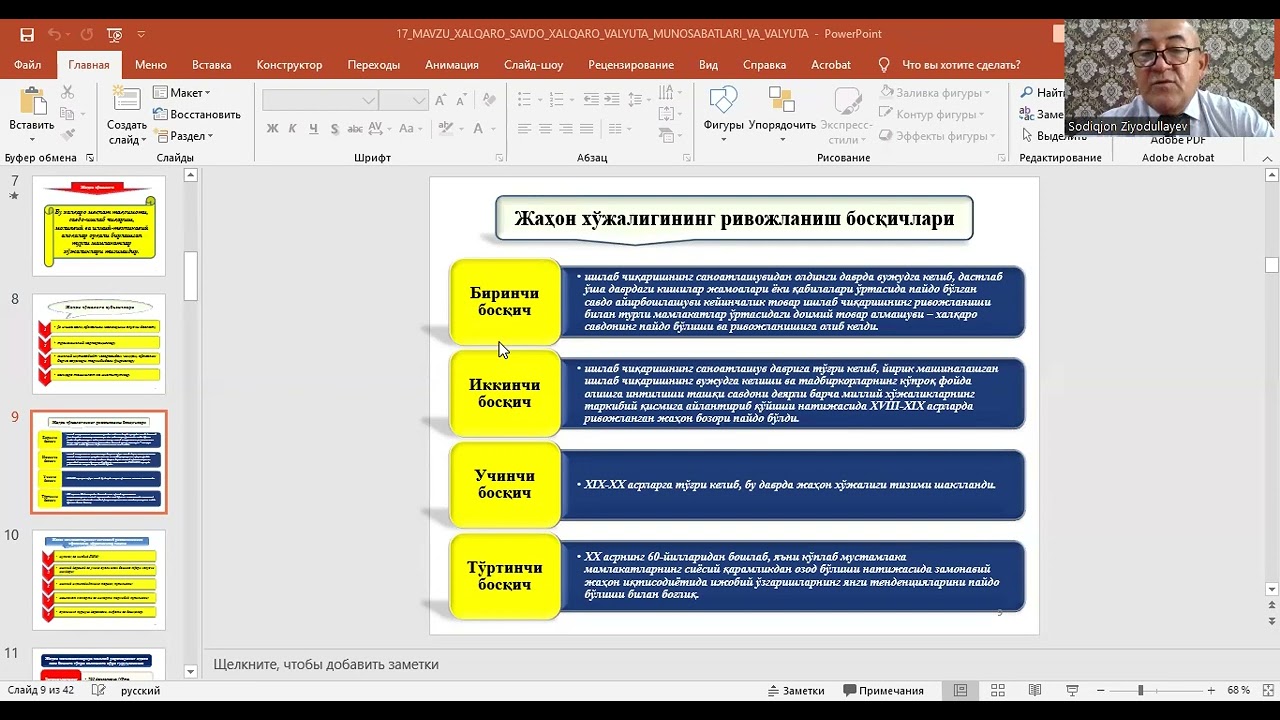The height and width of the screenshot is (720, 1280).
Task: Click the Что вы хотите сделать search box
Action: coord(950,65)
